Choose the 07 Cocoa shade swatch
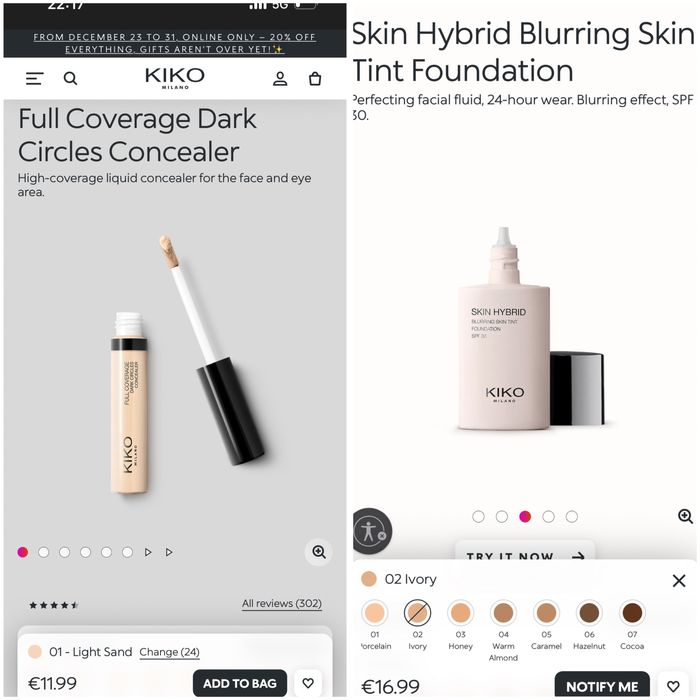Image resolution: width=700 pixels, height=700 pixels. [x=632, y=612]
